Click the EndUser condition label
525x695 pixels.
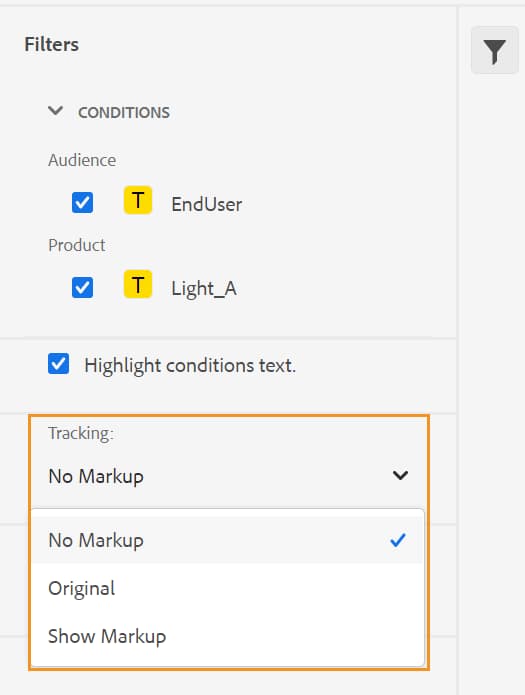tap(207, 204)
